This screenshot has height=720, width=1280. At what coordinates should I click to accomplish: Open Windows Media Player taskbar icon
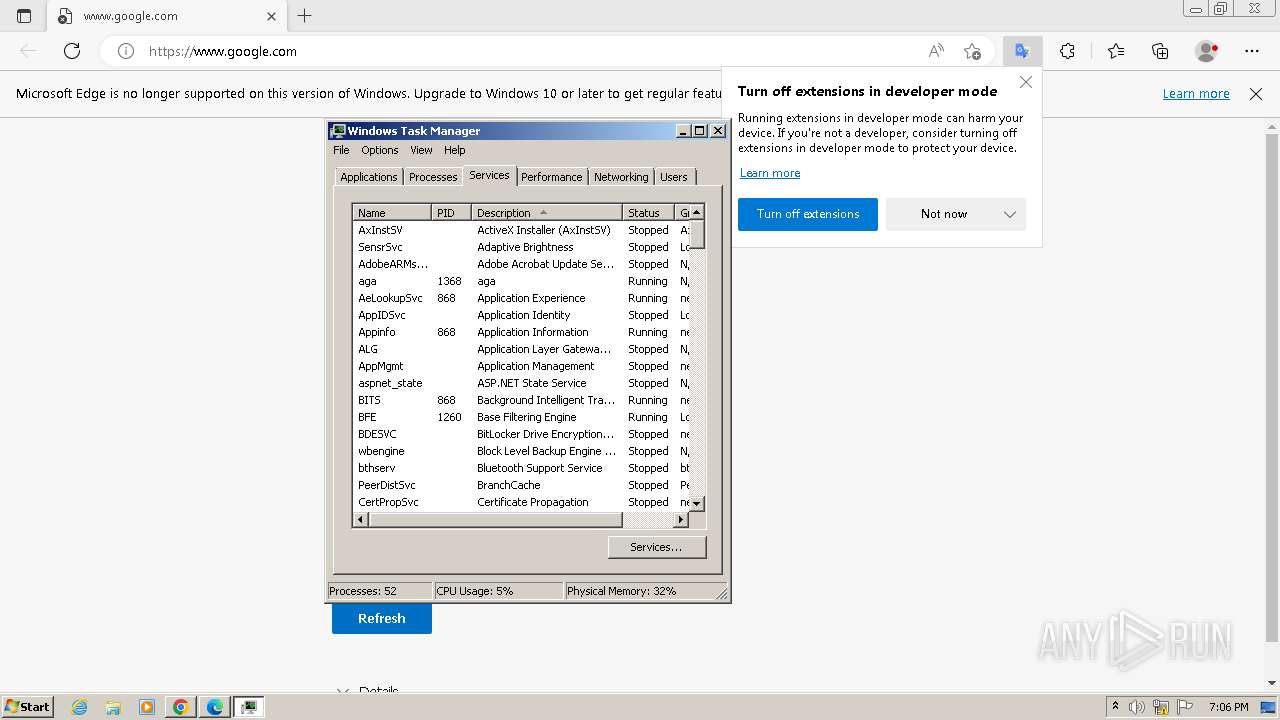[x=147, y=707]
